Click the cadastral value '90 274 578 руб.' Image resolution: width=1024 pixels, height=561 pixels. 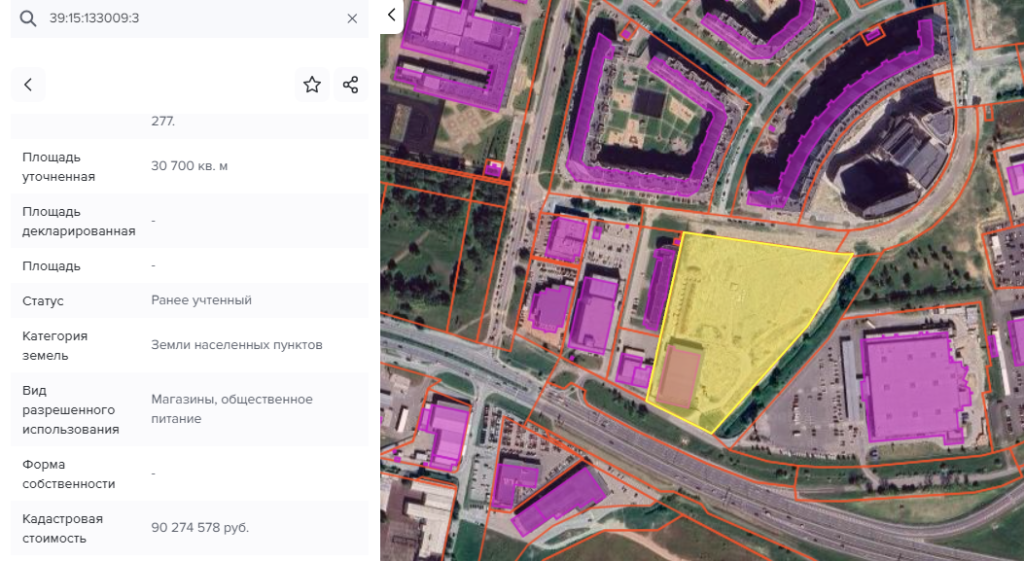click(200, 528)
